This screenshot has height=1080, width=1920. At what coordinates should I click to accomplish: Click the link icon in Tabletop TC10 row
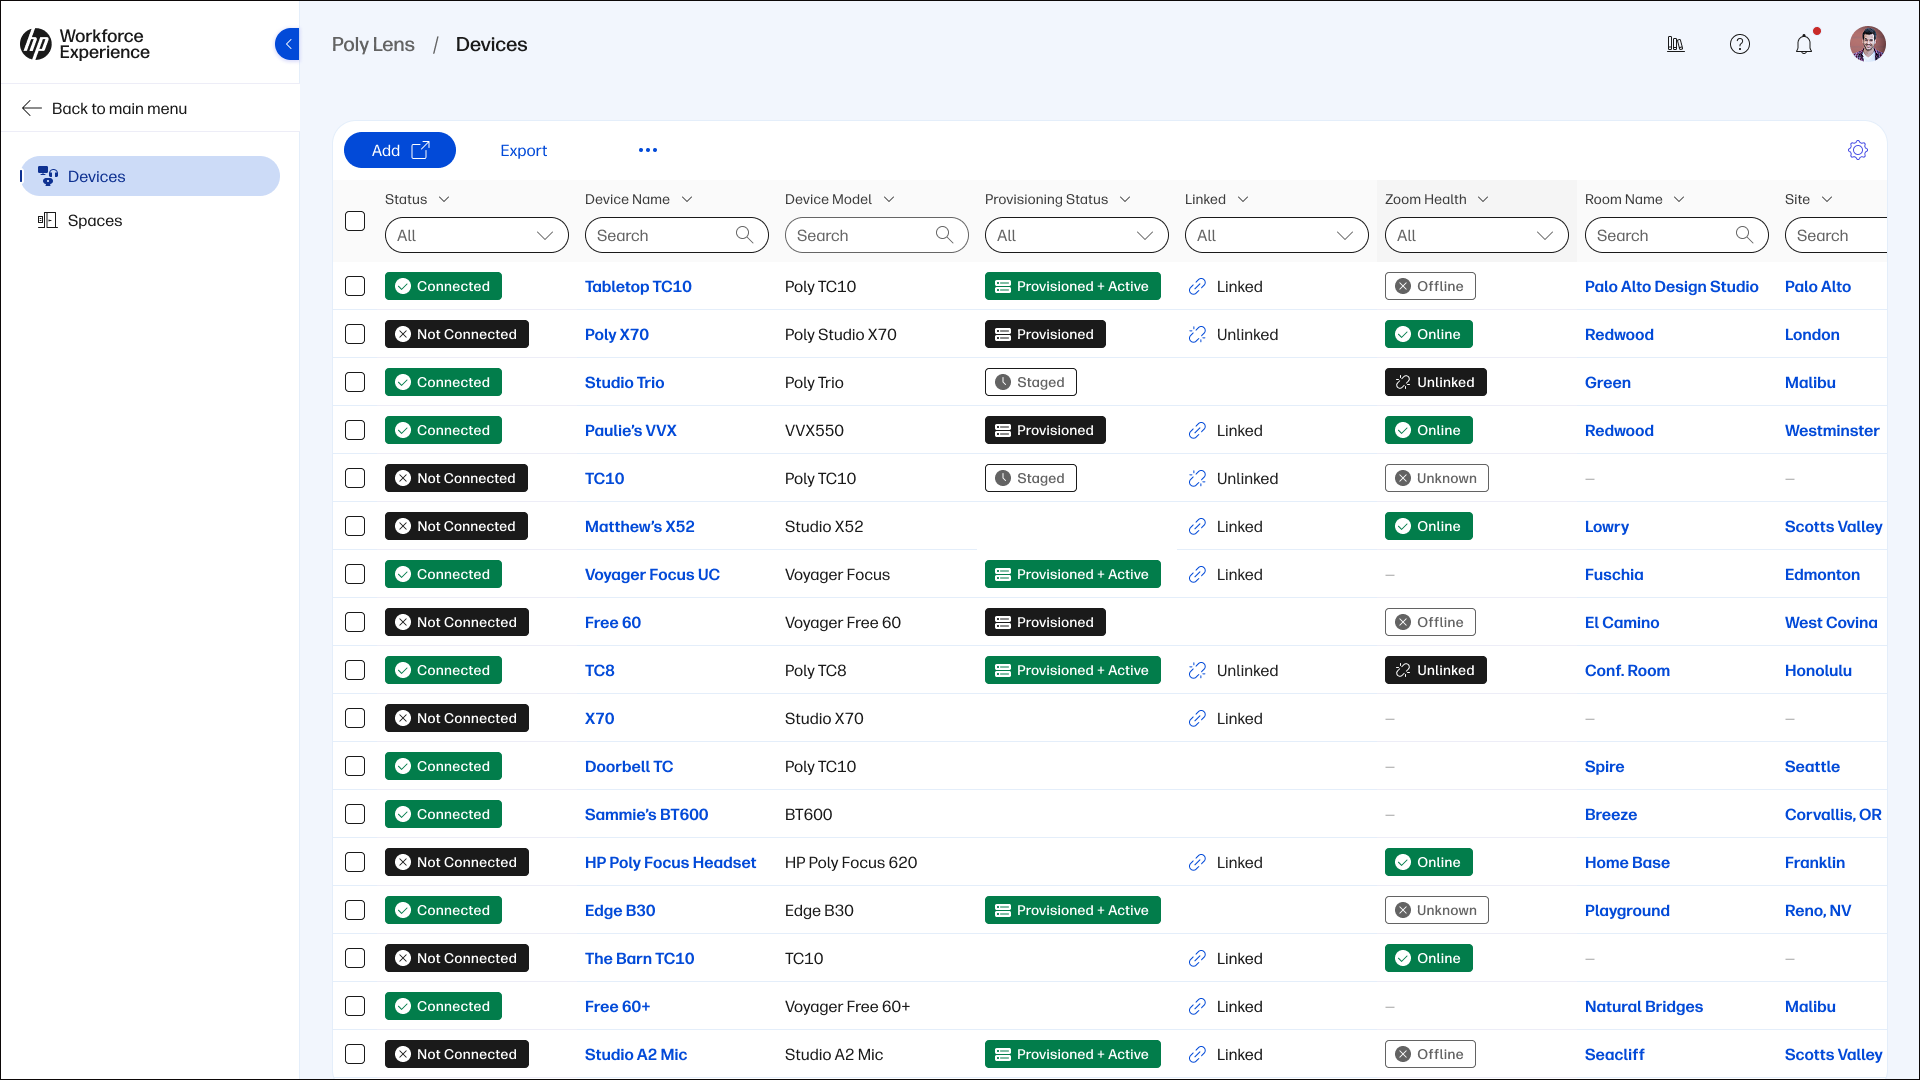pyautogui.click(x=1197, y=286)
